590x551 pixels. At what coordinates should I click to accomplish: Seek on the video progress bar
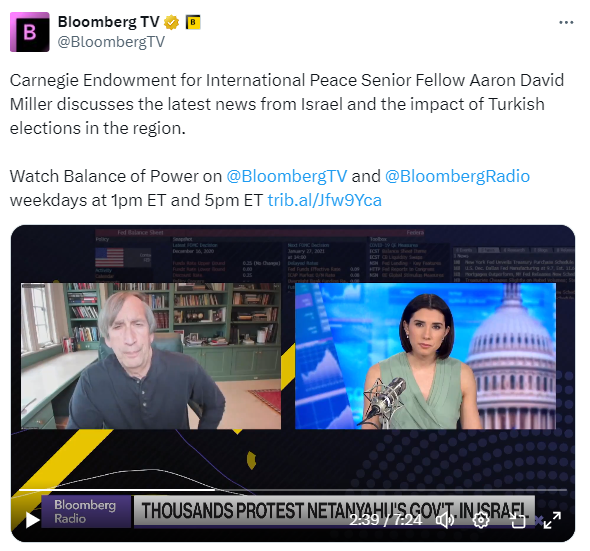pyautogui.click(x=293, y=490)
